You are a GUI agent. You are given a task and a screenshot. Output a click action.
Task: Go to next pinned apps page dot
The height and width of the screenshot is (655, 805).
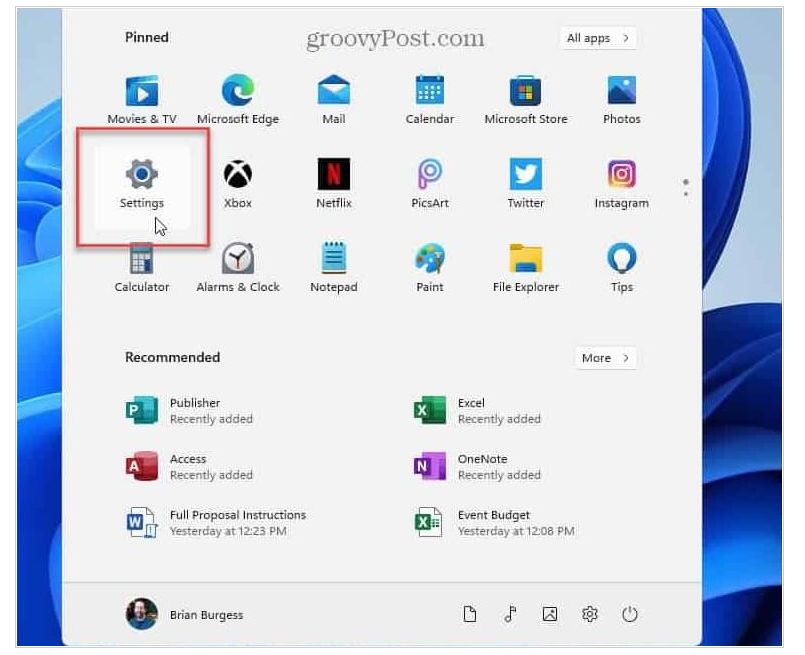tap(686, 194)
